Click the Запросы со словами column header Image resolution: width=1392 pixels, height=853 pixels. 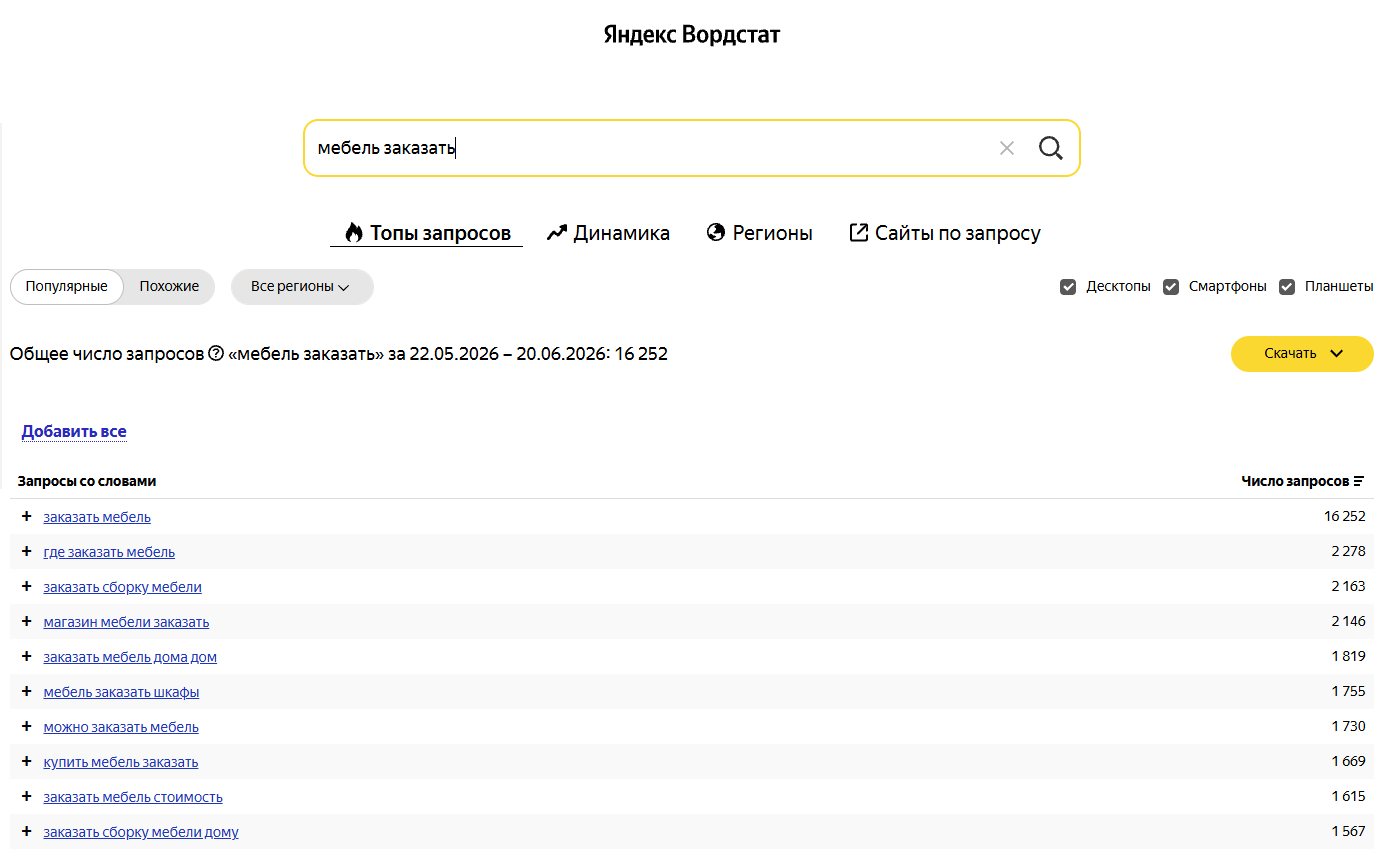click(x=87, y=481)
